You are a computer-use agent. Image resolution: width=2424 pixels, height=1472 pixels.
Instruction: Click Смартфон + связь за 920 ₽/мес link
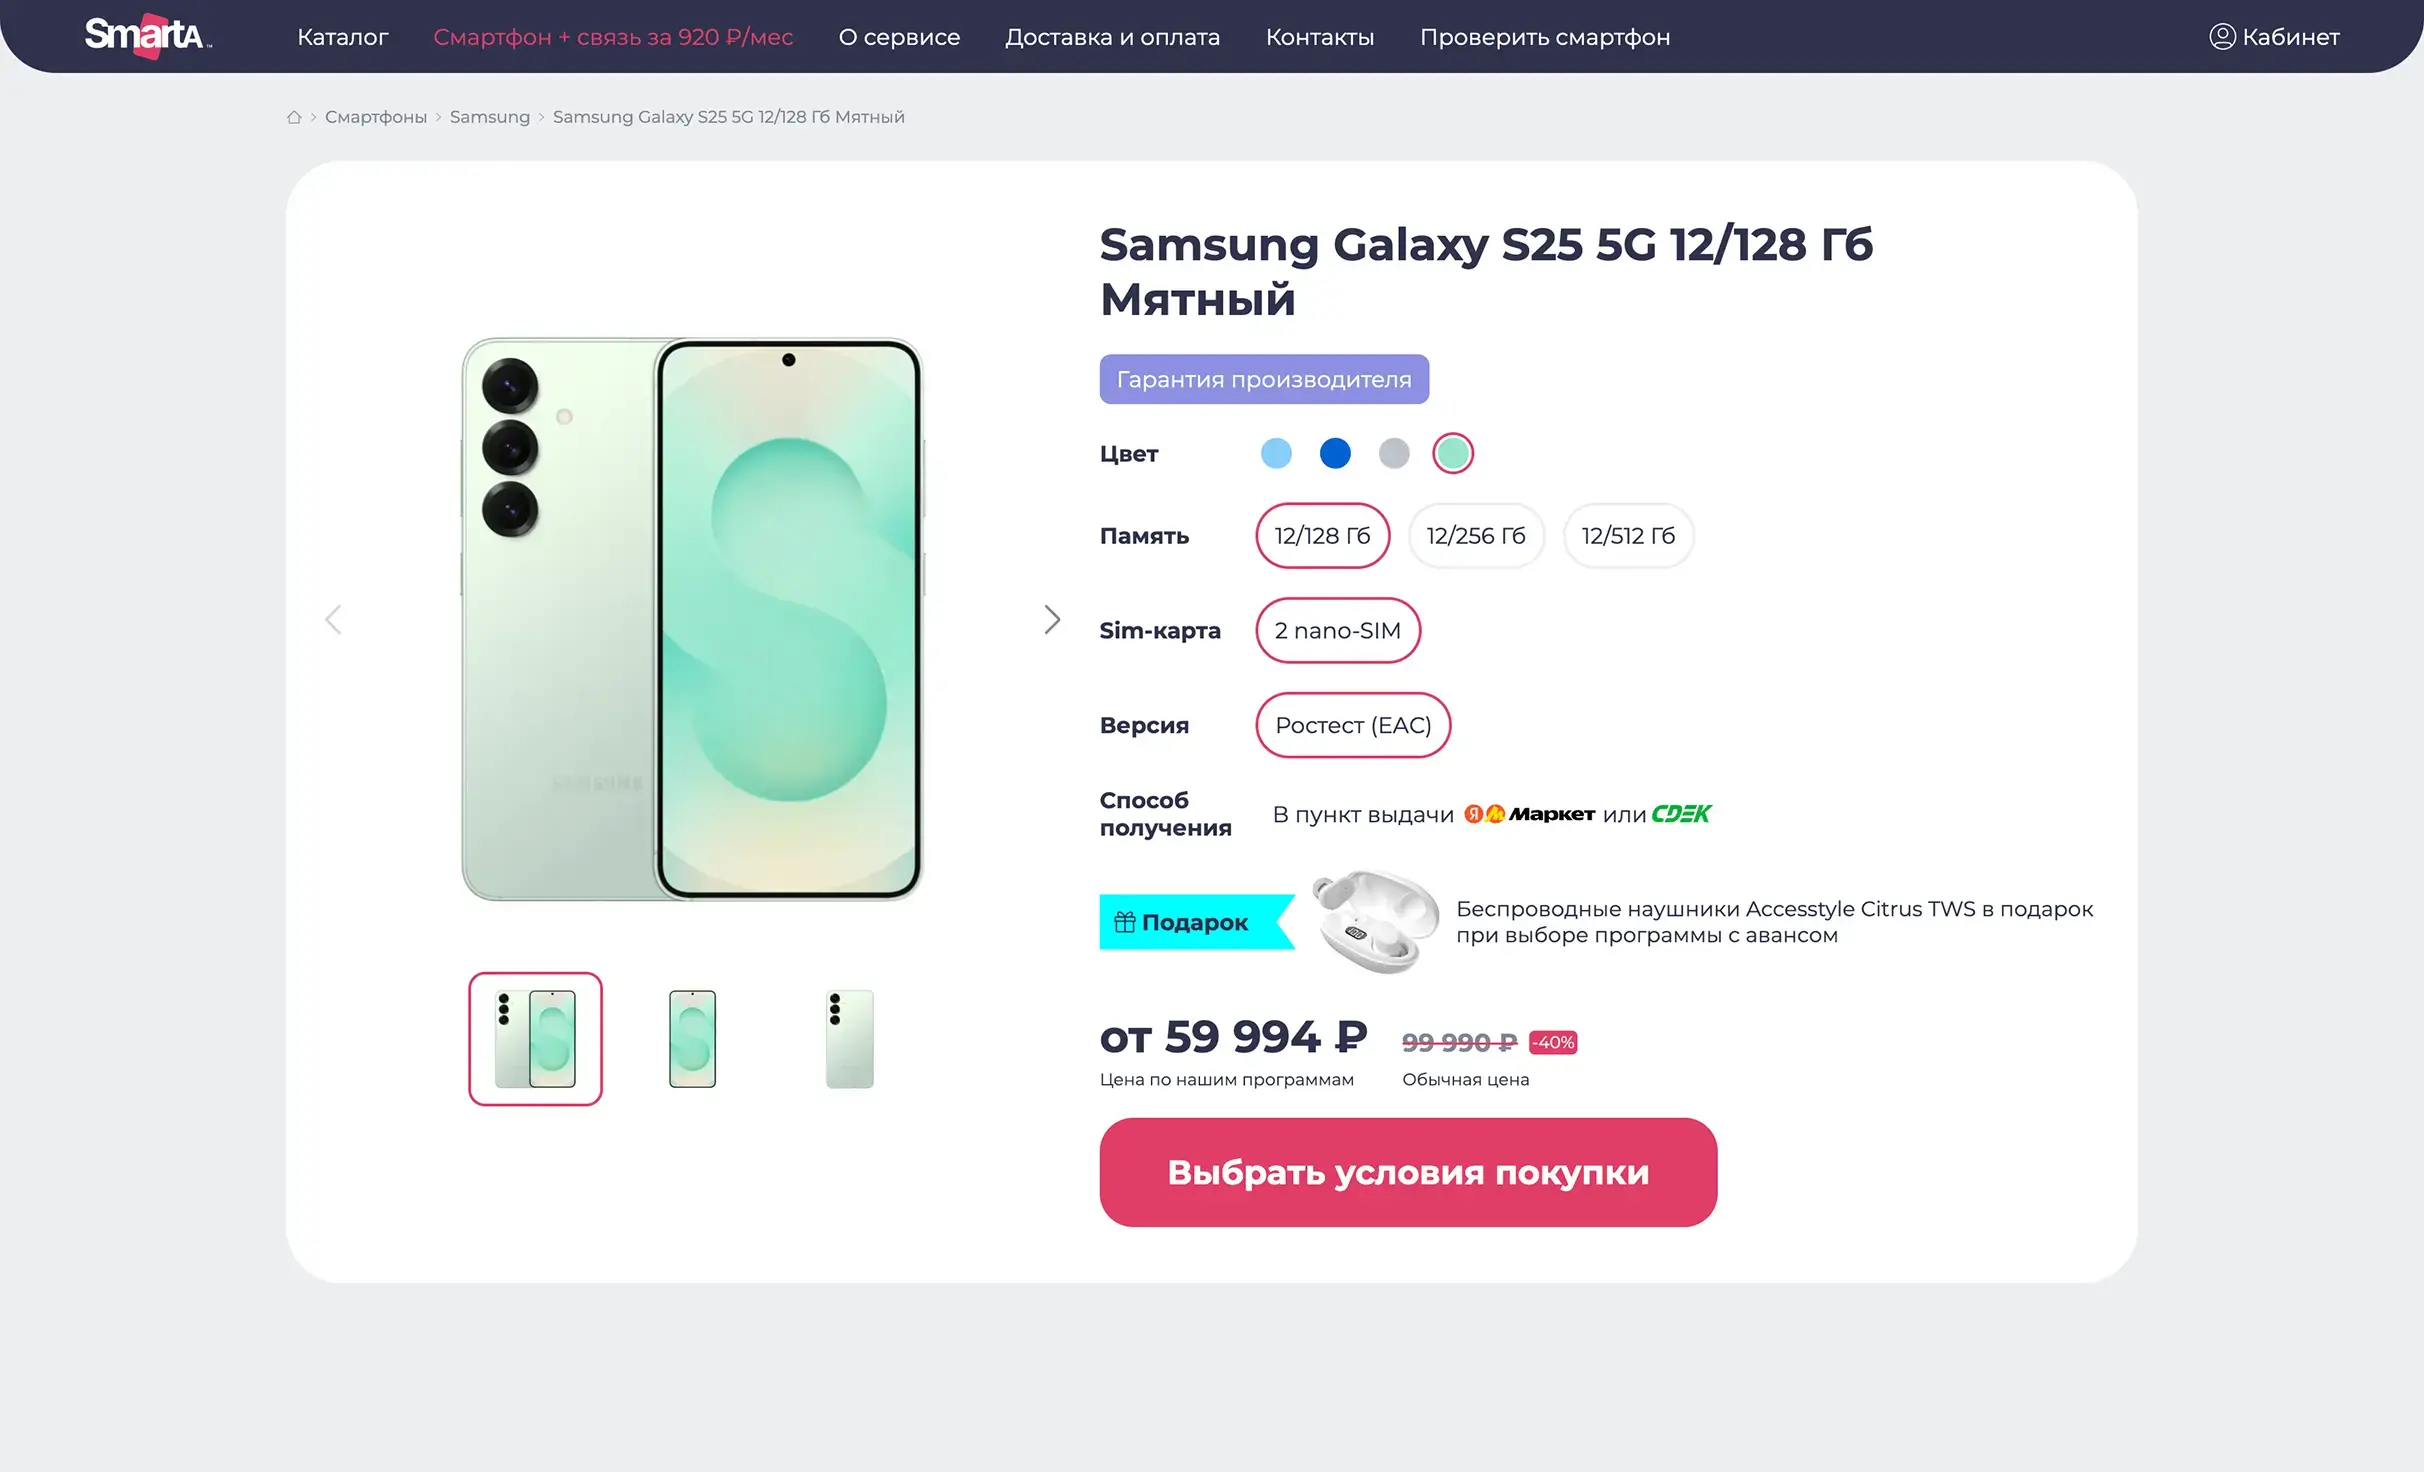click(x=613, y=37)
